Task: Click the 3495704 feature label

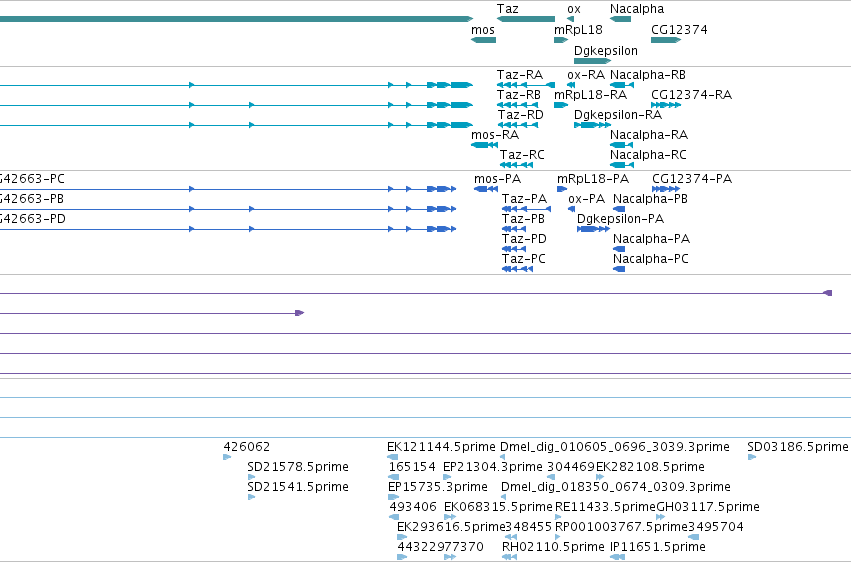Action: tap(716, 527)
